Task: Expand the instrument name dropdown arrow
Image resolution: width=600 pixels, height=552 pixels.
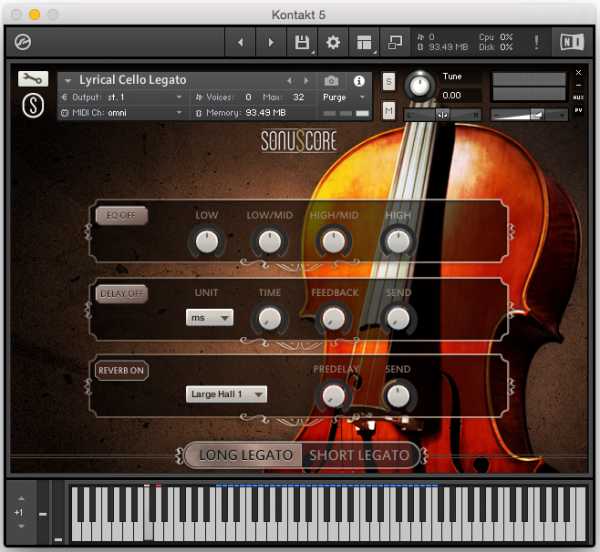Action: pyautogui.click(x=68, y=81)
